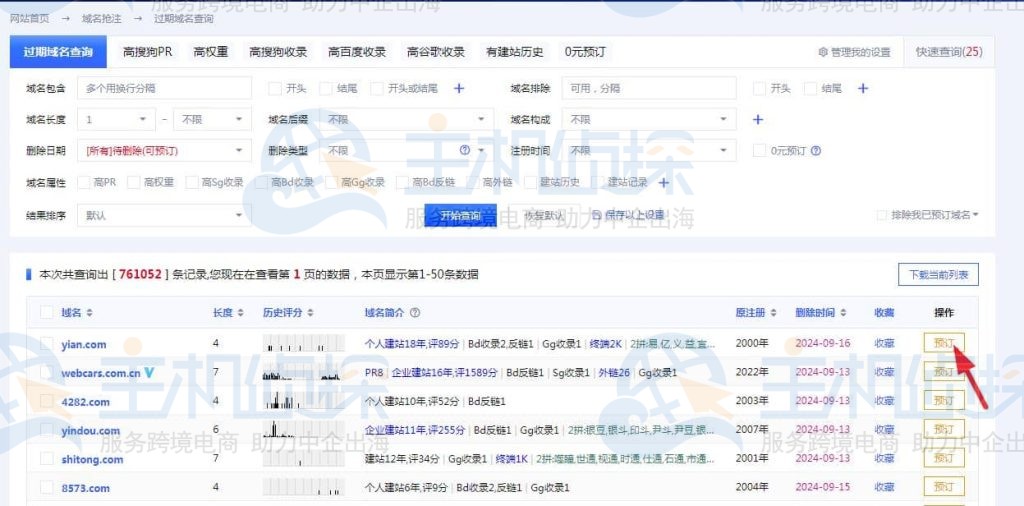
Task: Sort by 域名 column arrows
Action: 89,313
